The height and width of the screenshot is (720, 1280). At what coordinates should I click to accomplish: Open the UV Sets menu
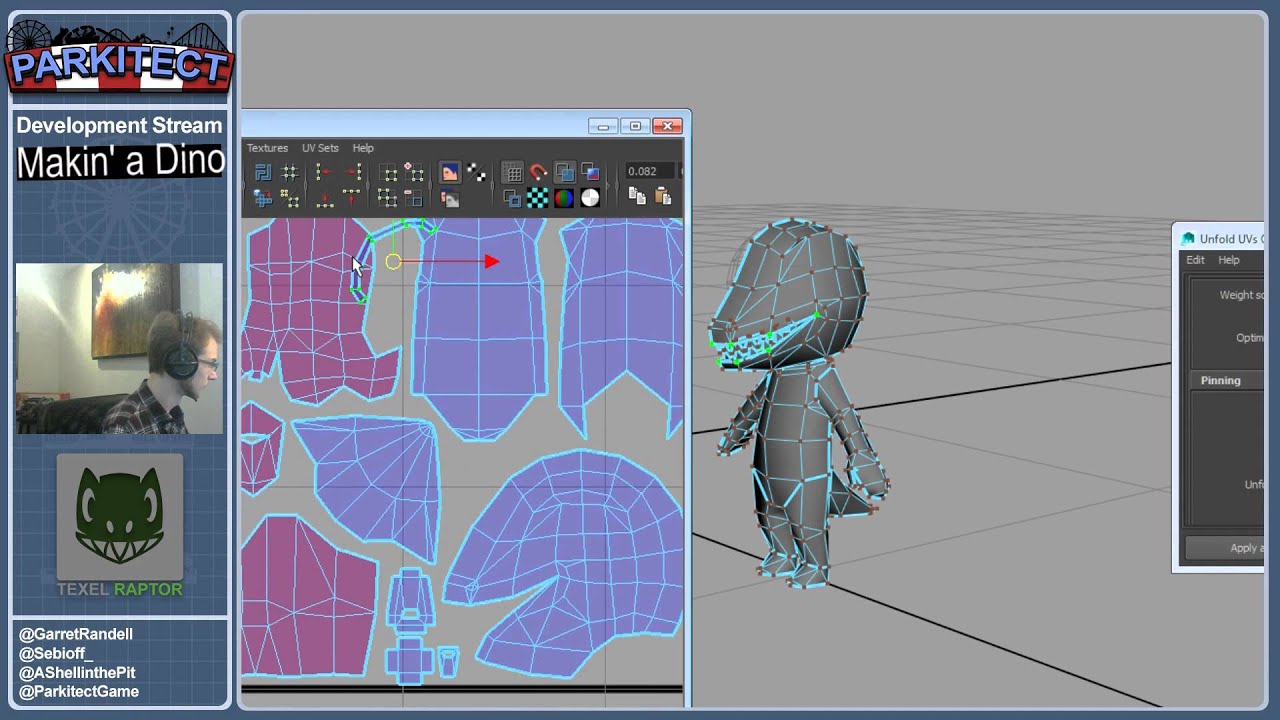(320, 148)
